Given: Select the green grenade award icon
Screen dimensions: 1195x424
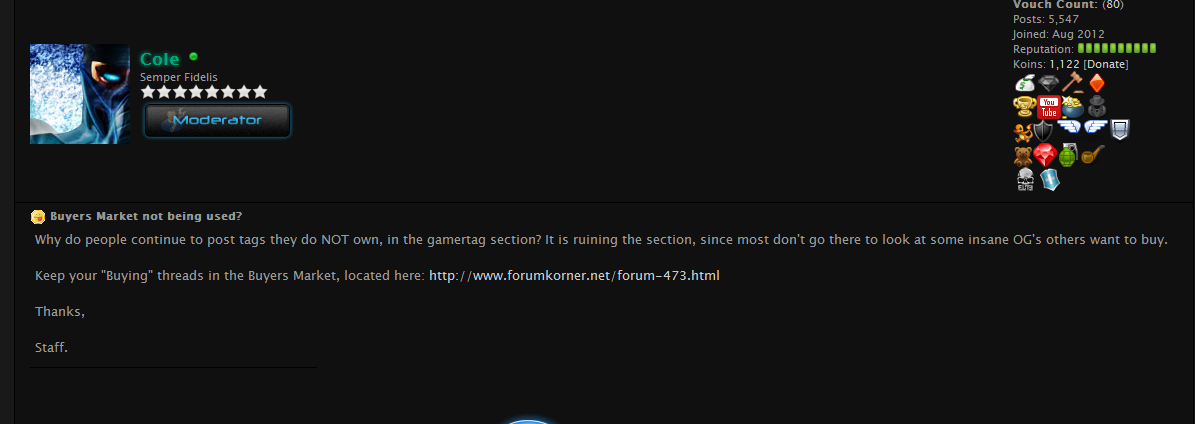Looking at the screenshot, I should click(1068, 156).
